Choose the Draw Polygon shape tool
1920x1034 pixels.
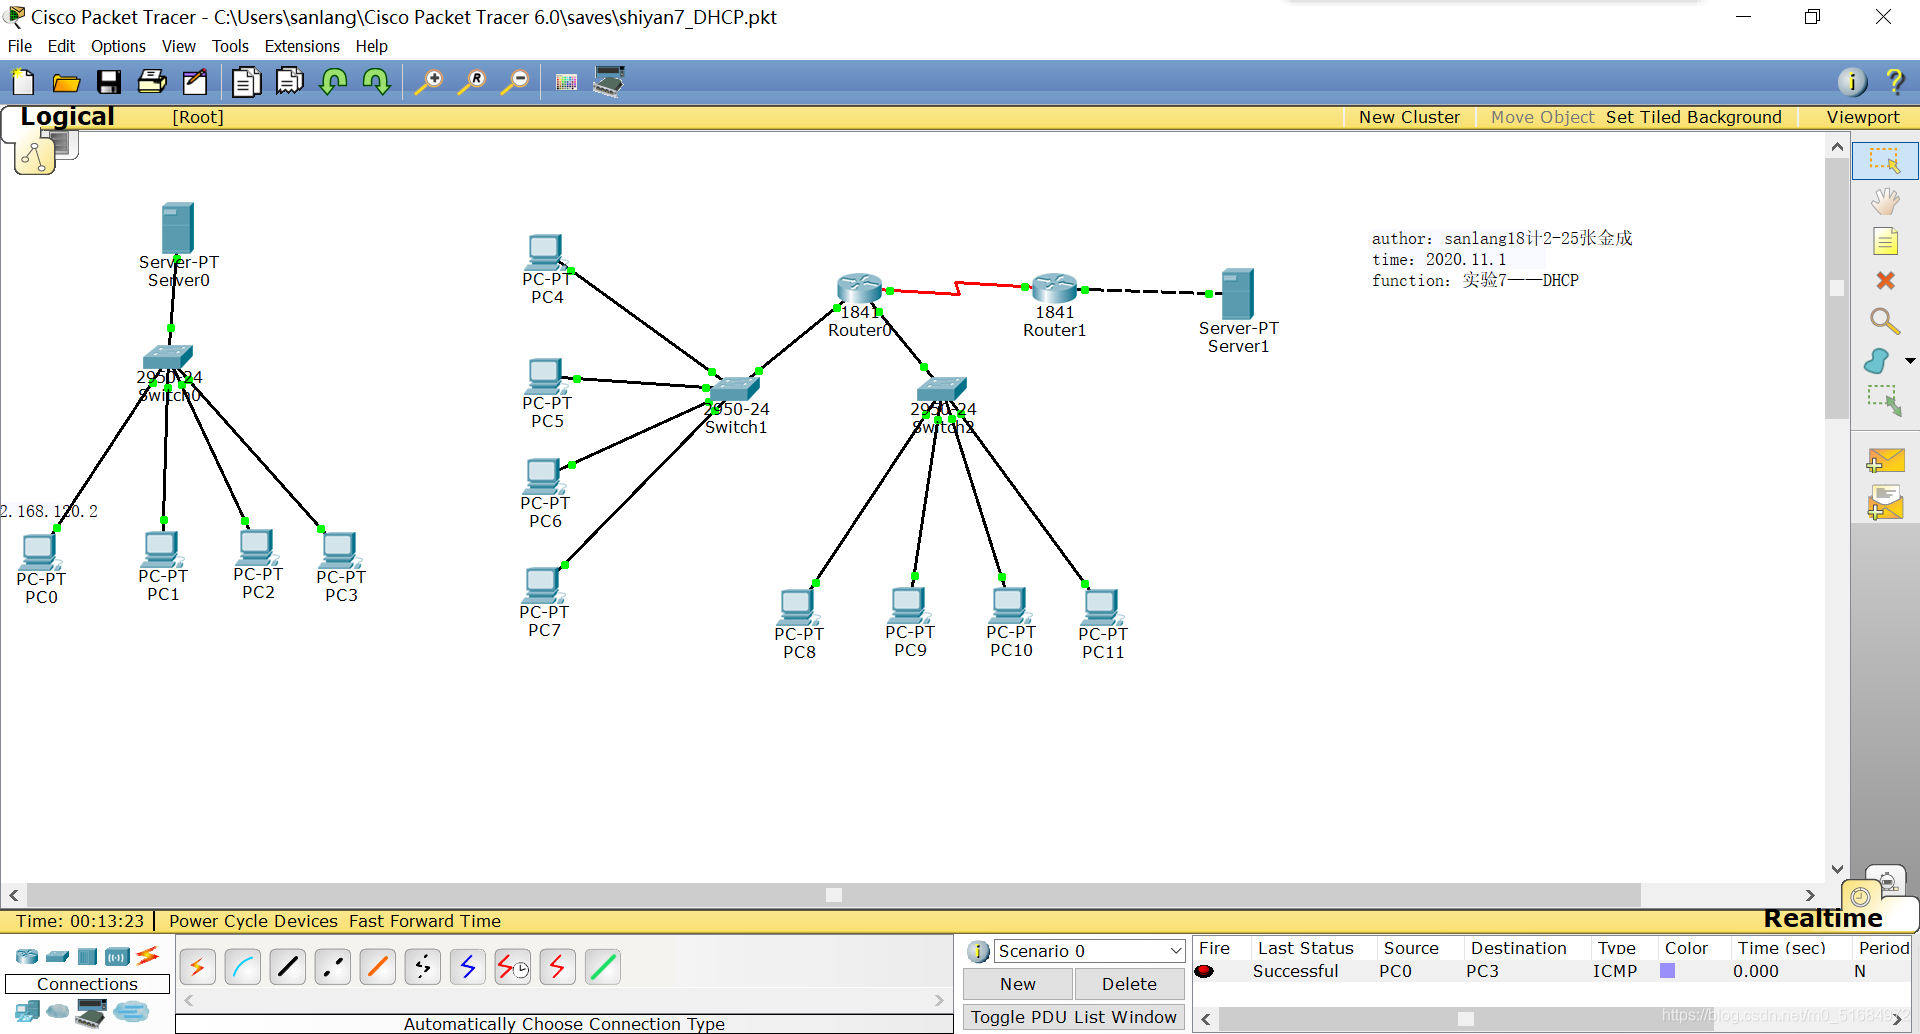1877,360
